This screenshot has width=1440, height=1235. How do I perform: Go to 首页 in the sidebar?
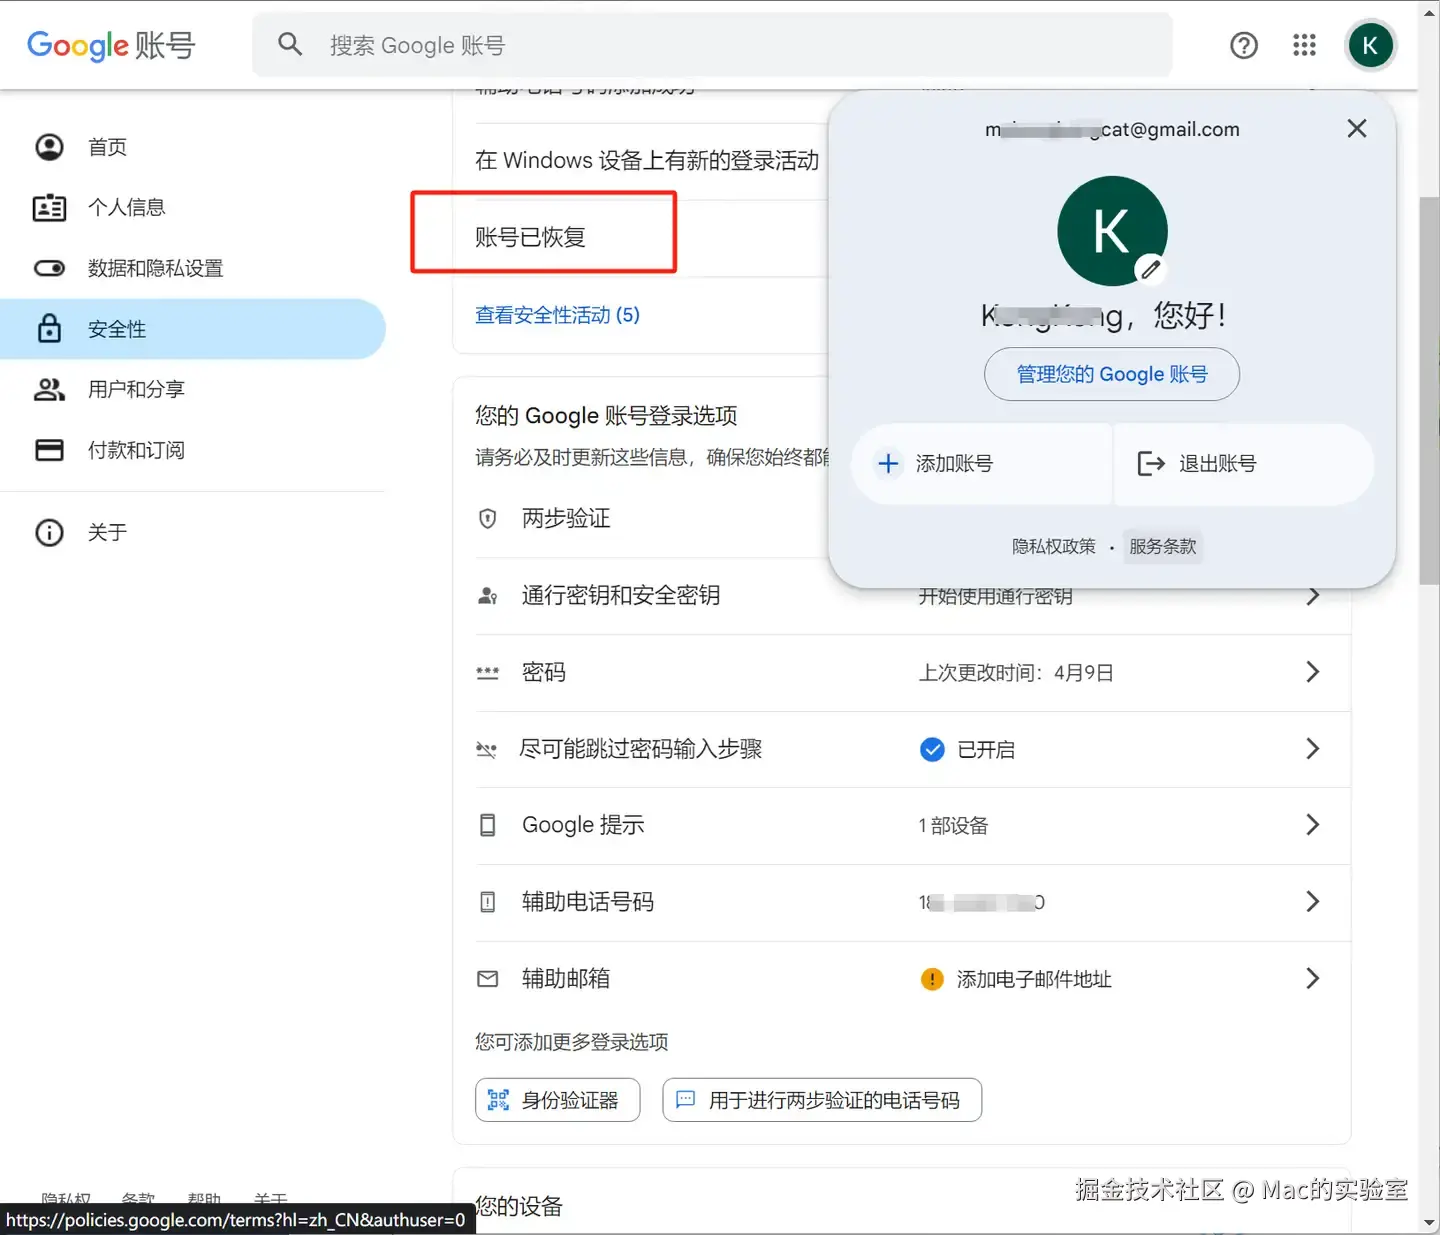(x=193, y=147)
